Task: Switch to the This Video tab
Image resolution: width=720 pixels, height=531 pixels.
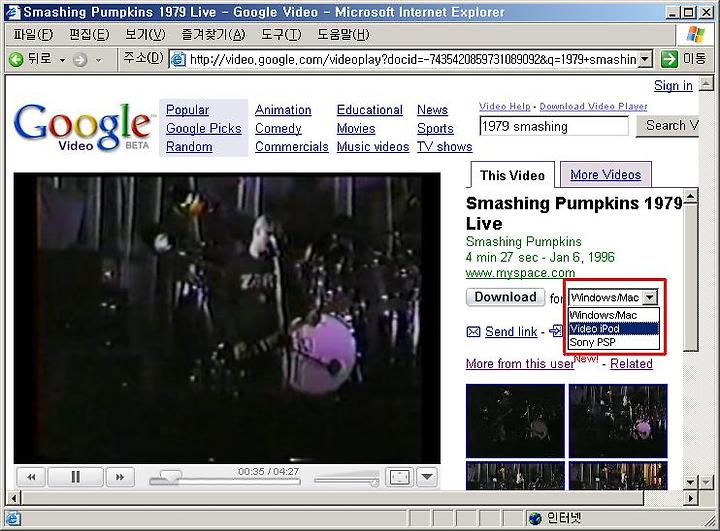Action: coord(512,175)
